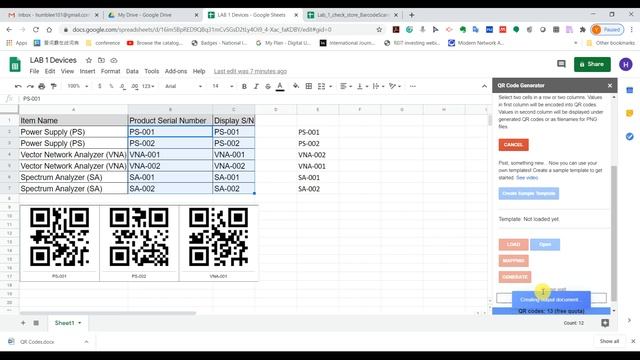Click the Explore icon at bottom right
The width and height of the screenshot is (640, 360).
point(605,323)
